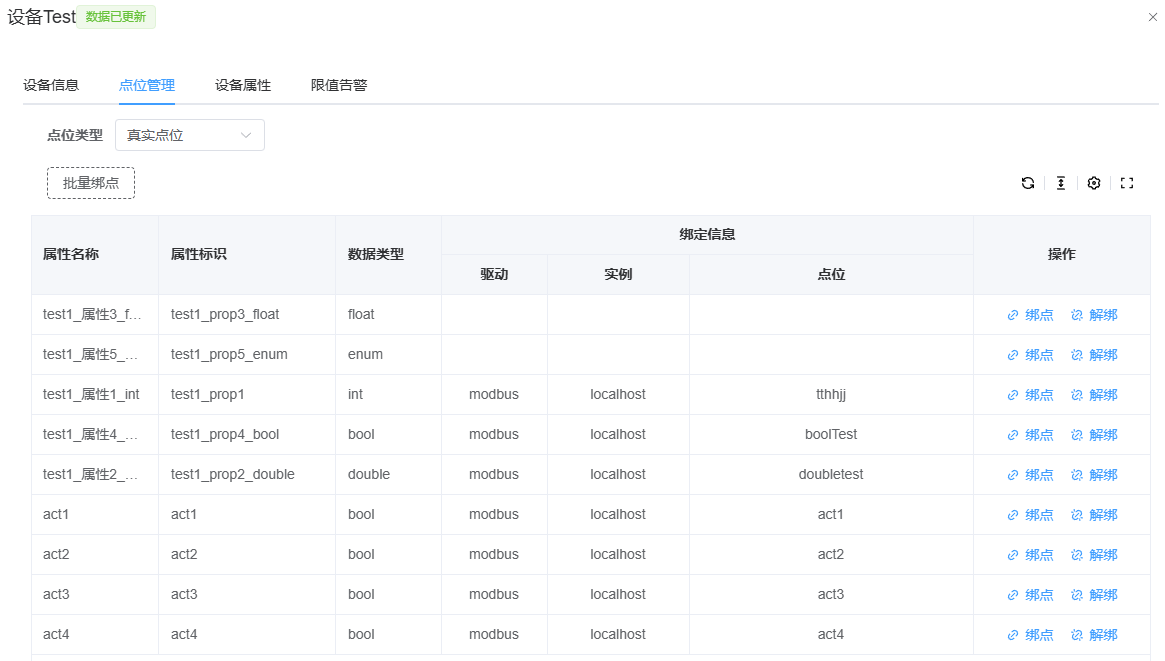Go to 限值告警 tab

[339, 85]
